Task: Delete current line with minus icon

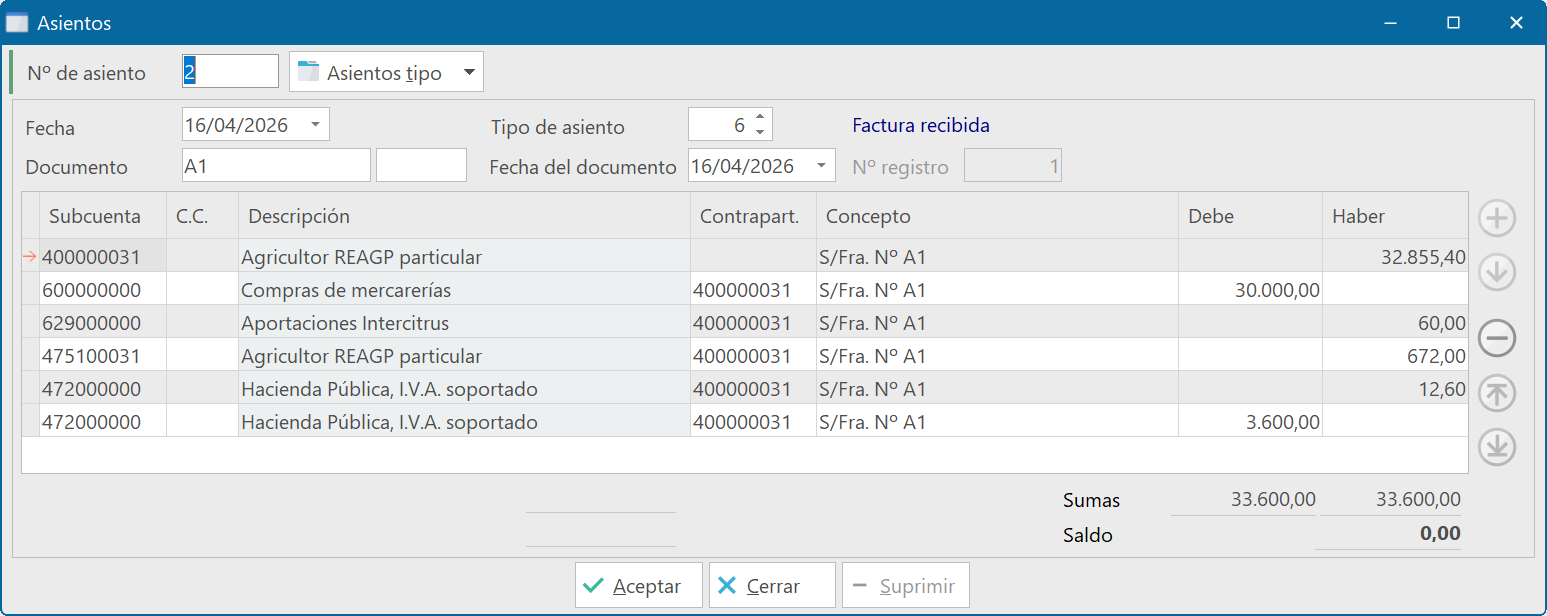Action: [x=1496, y=338]
